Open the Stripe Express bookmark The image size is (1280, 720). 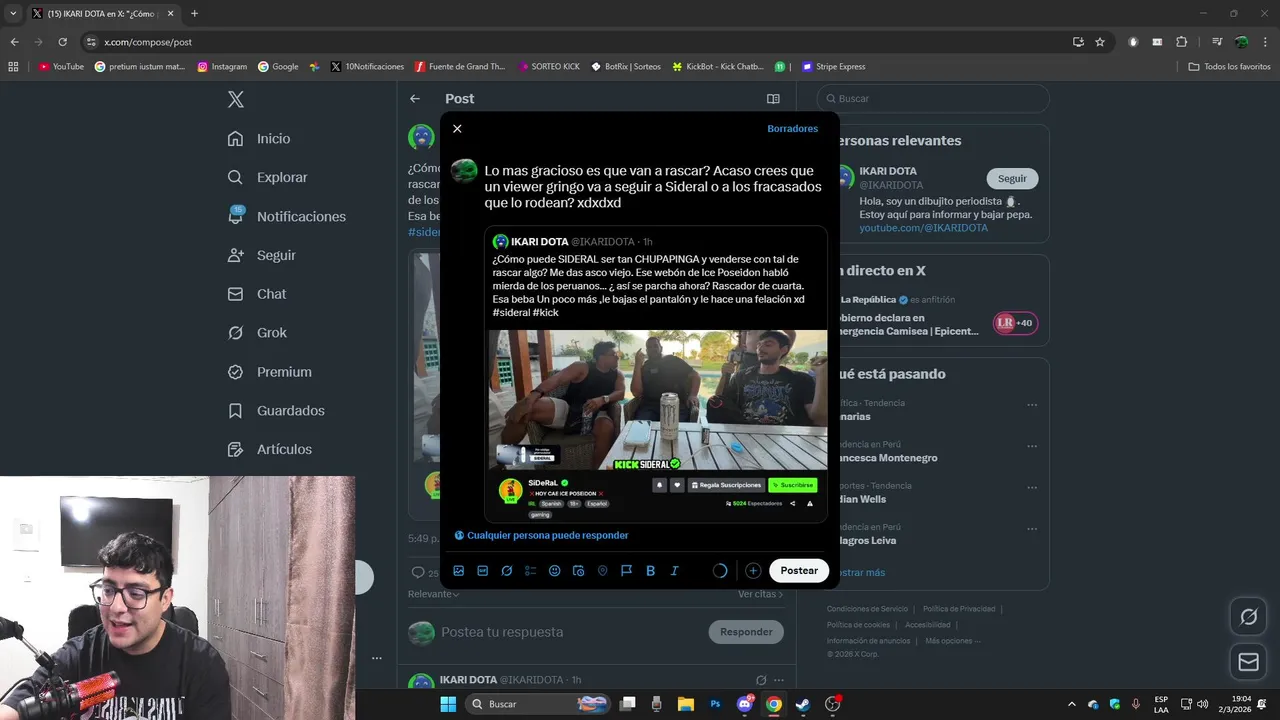pyautogui.click(x=833, y=67)
